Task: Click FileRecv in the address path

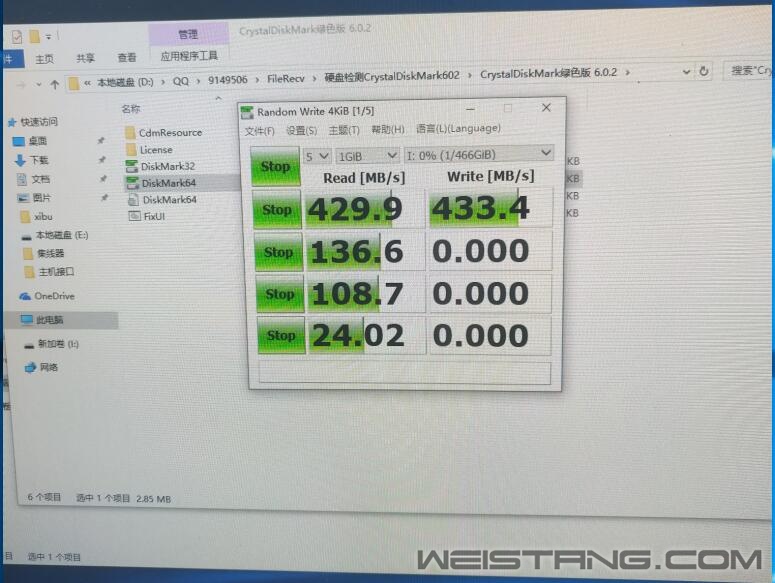Action: point(286,79)
